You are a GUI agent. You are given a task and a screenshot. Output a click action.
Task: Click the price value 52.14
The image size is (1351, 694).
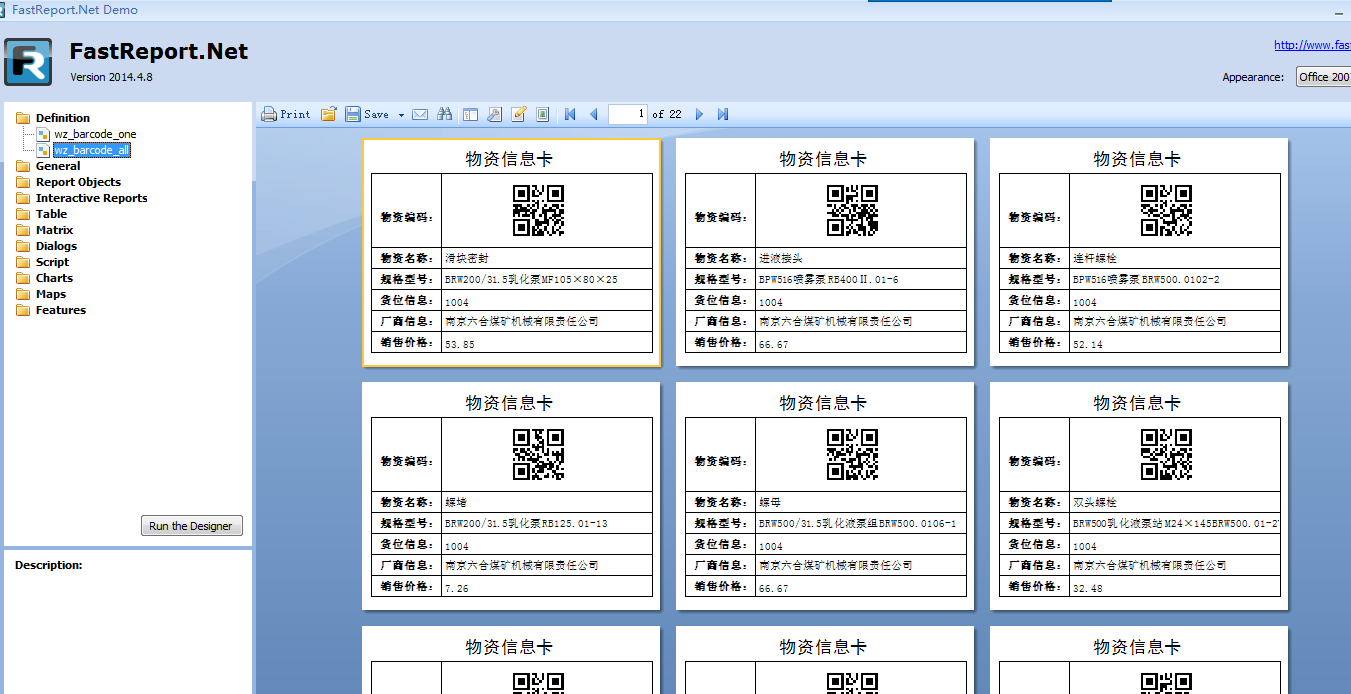point(1088,344)
